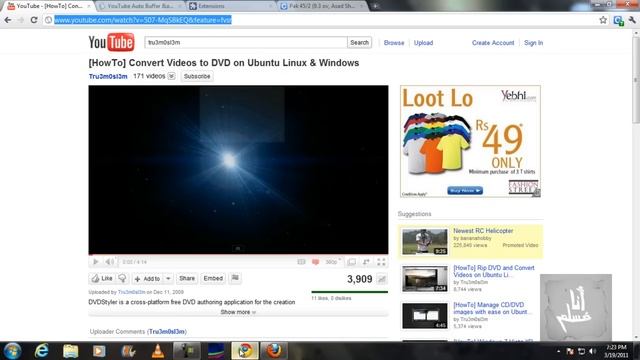This screenshot has width=640, height=360.
Task: Click uploader Tru3m0sl3m link in description
Action: point(131,292)
